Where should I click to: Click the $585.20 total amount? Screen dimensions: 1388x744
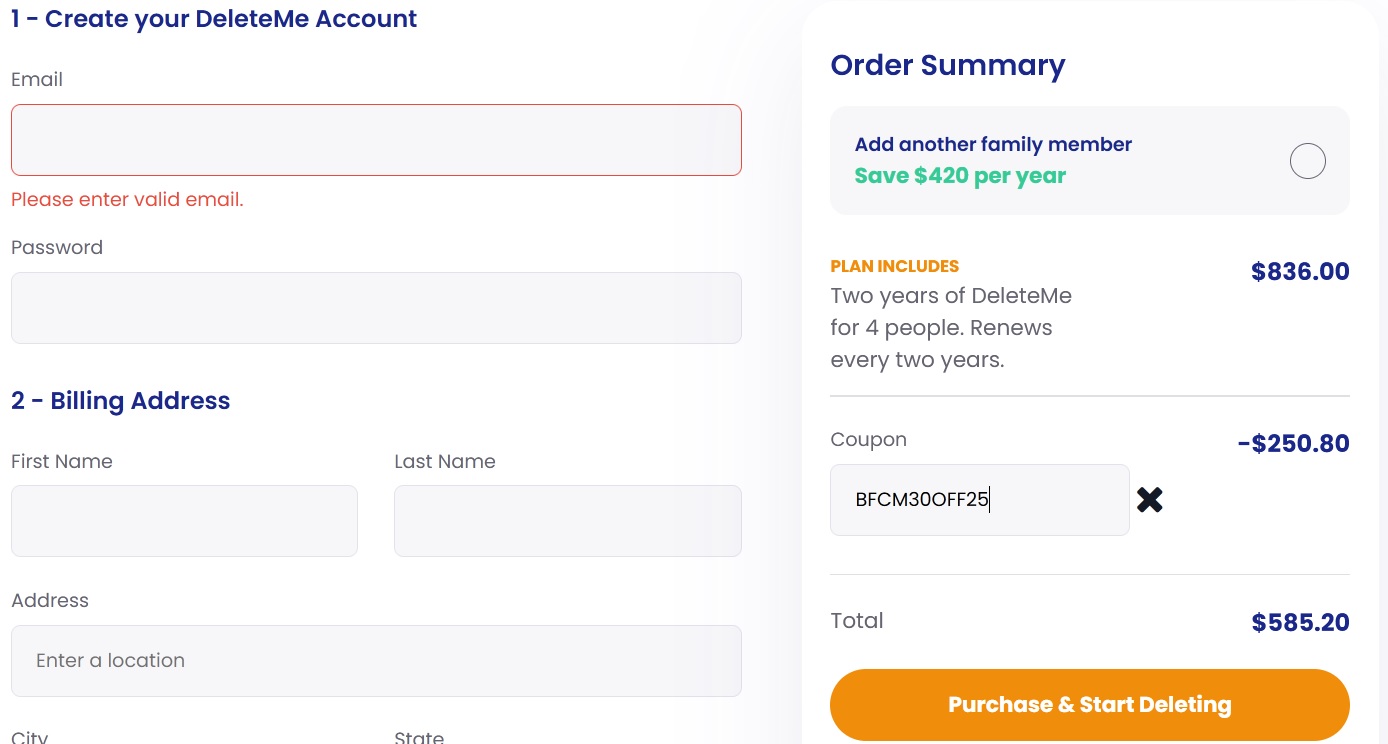1300,622
